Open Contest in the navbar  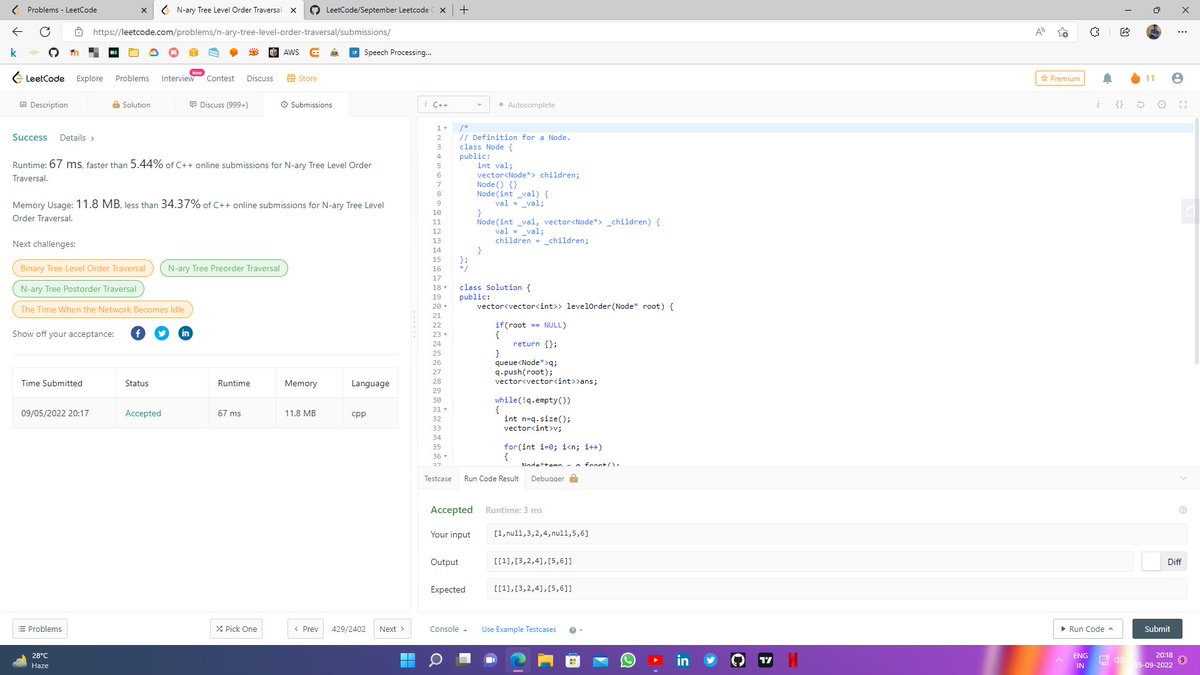(x=220, y=78)
